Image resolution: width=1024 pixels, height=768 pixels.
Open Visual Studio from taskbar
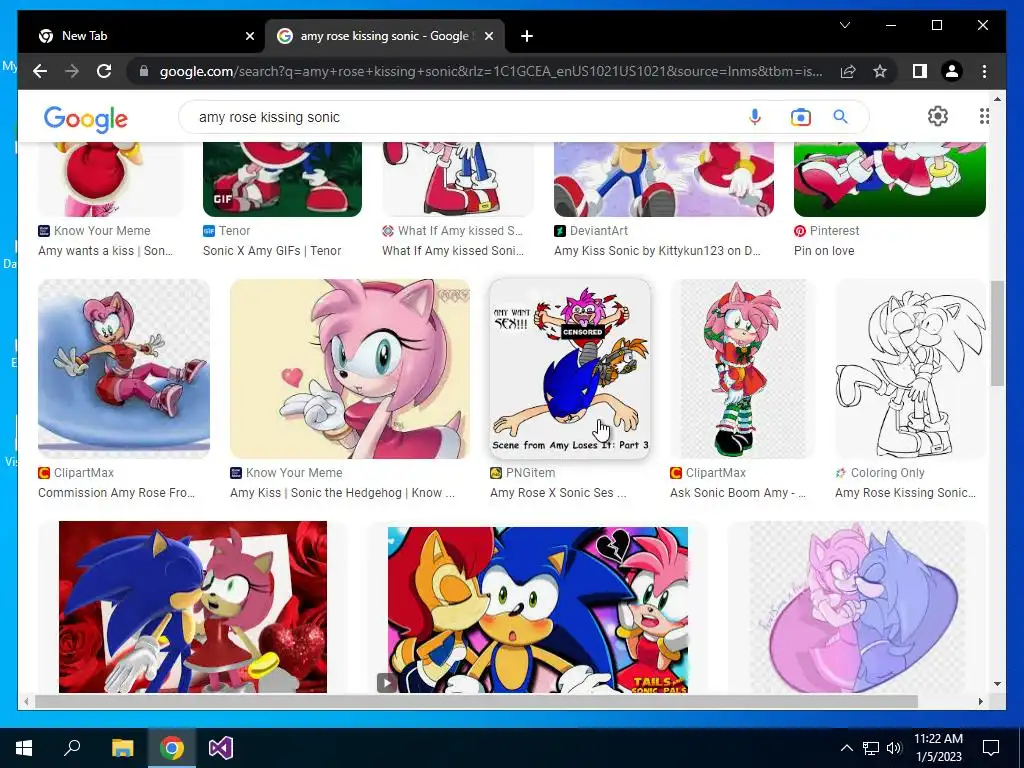pyautogui.click(x=221, y=748)
